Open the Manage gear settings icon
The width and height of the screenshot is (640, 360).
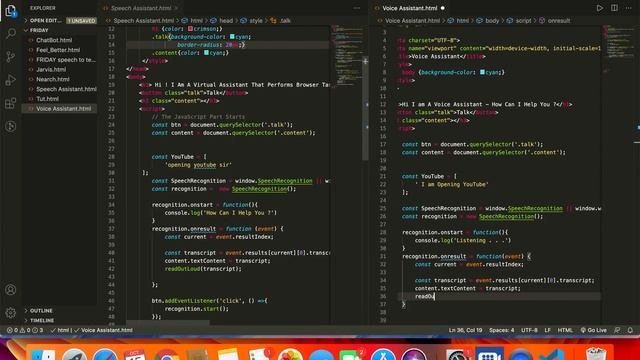click(11, 313)
